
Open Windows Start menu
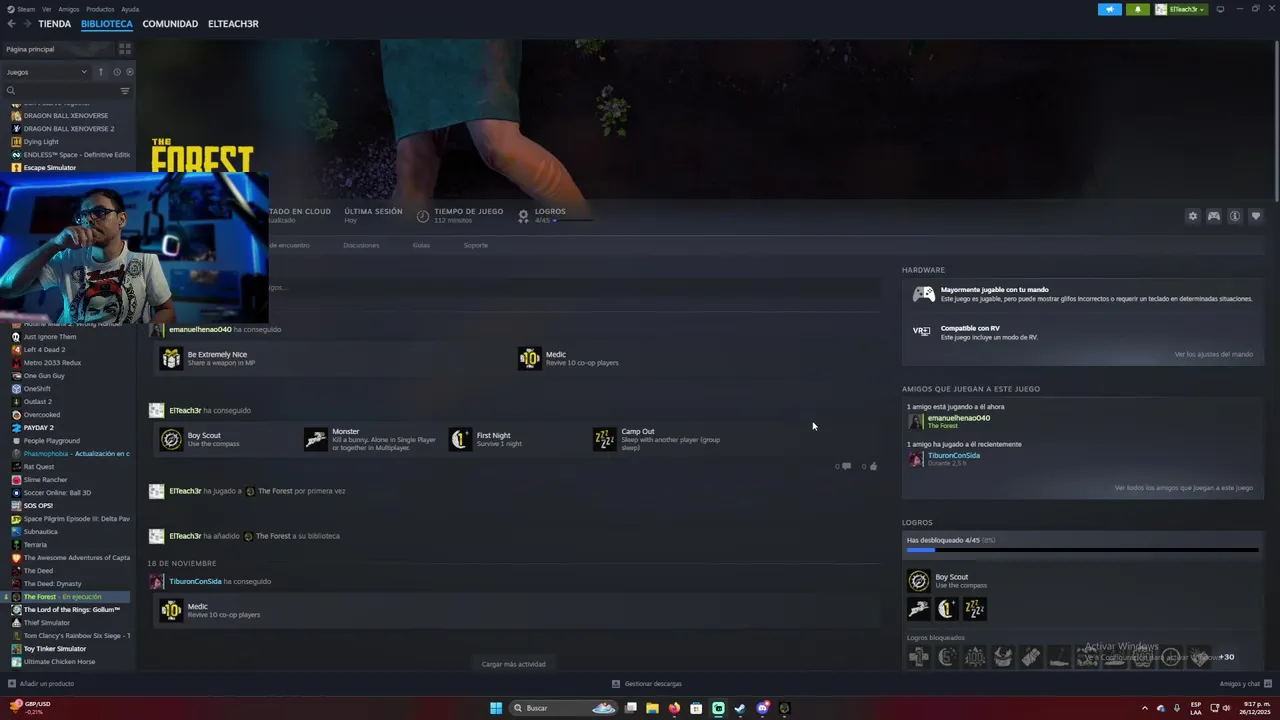(496, 708)
